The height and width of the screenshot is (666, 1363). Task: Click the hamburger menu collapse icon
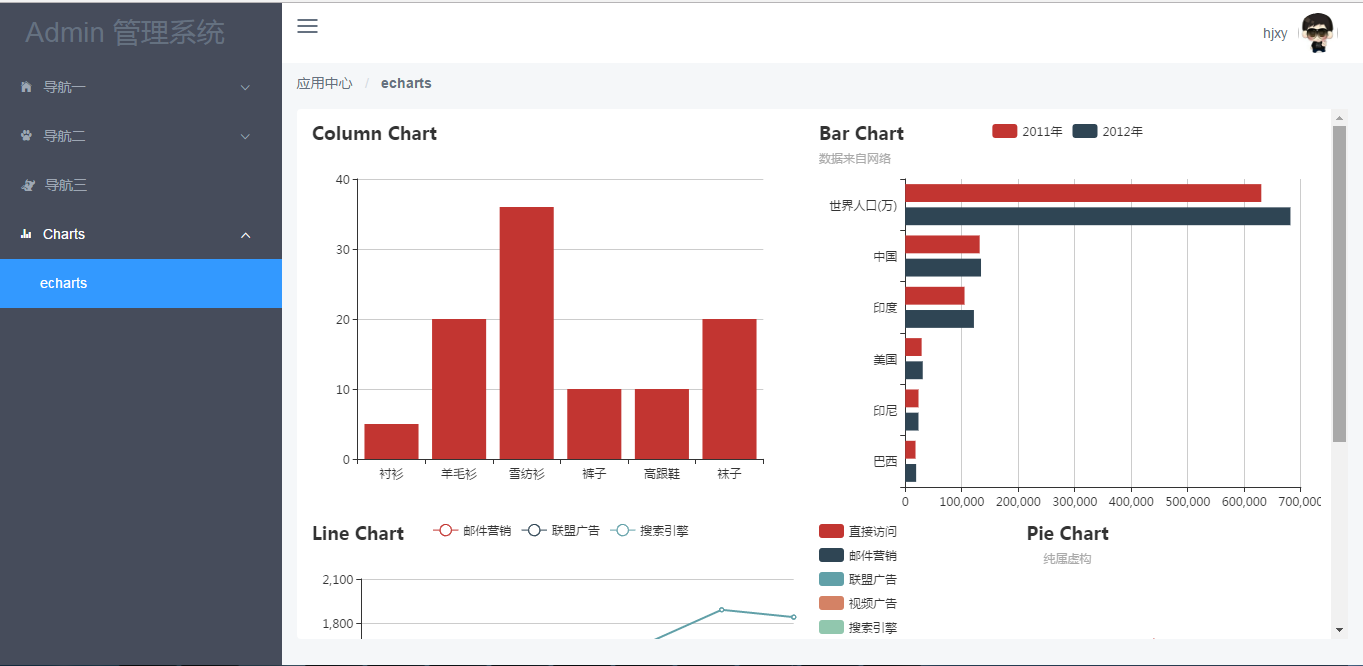tap(307, 26)
